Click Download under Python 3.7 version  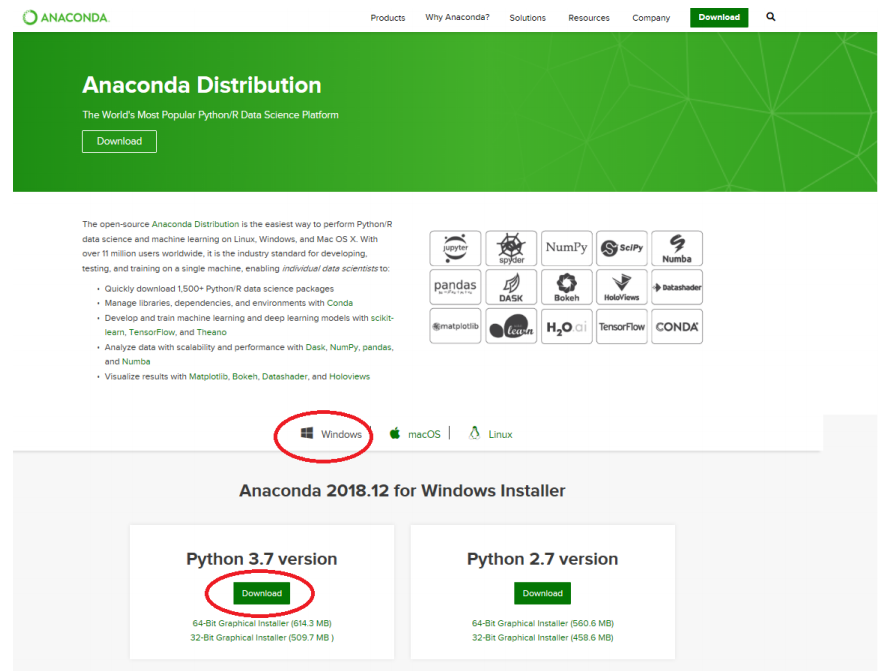point(262,593)
